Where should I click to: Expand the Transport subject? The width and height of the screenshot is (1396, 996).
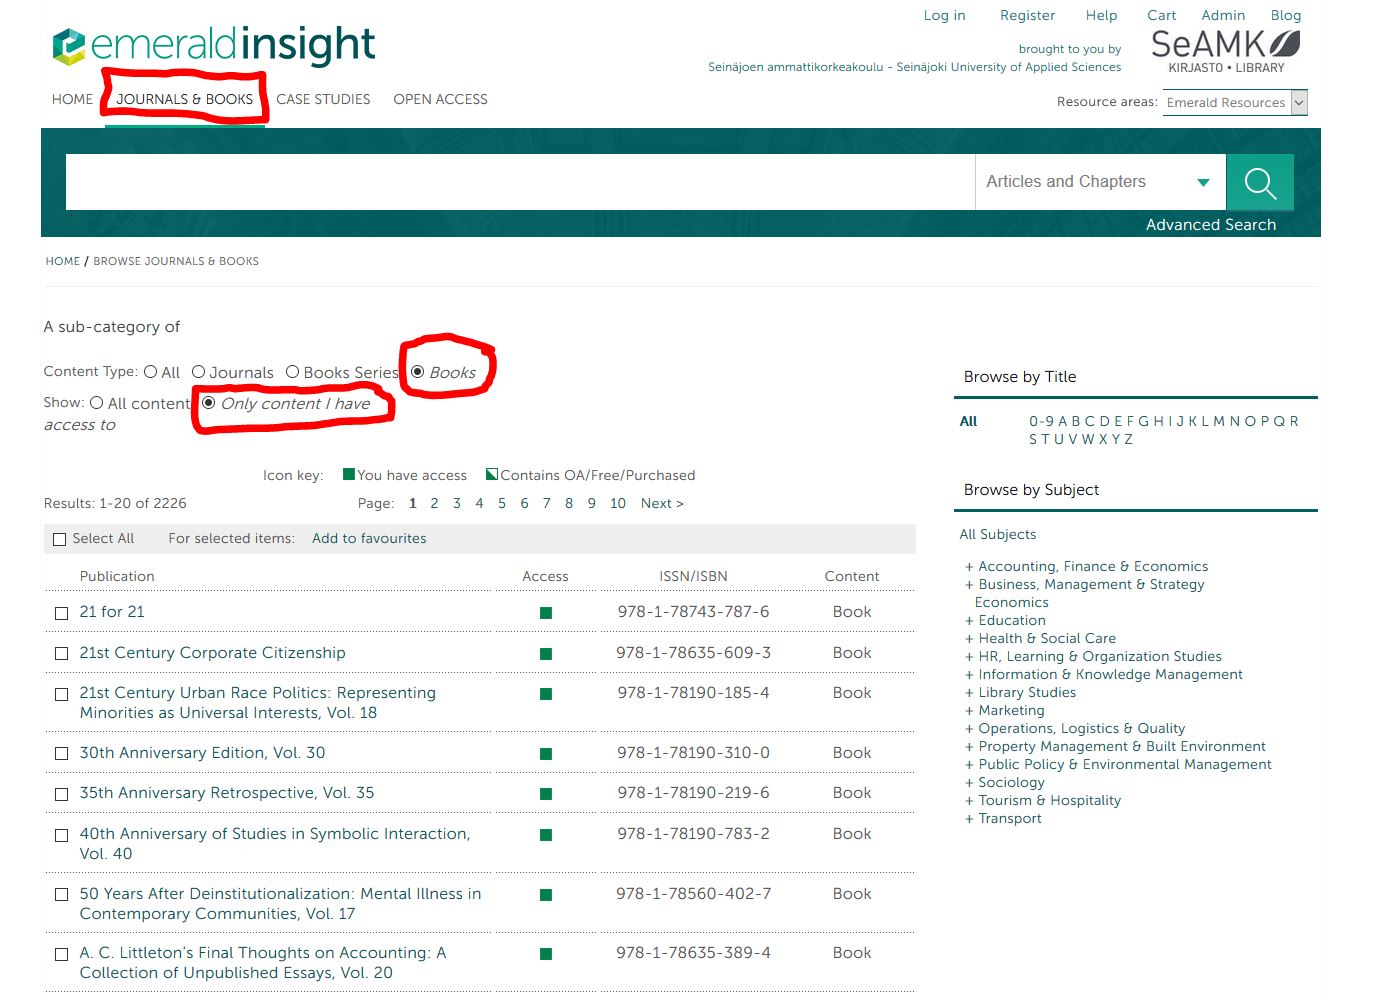pos(969,819)
